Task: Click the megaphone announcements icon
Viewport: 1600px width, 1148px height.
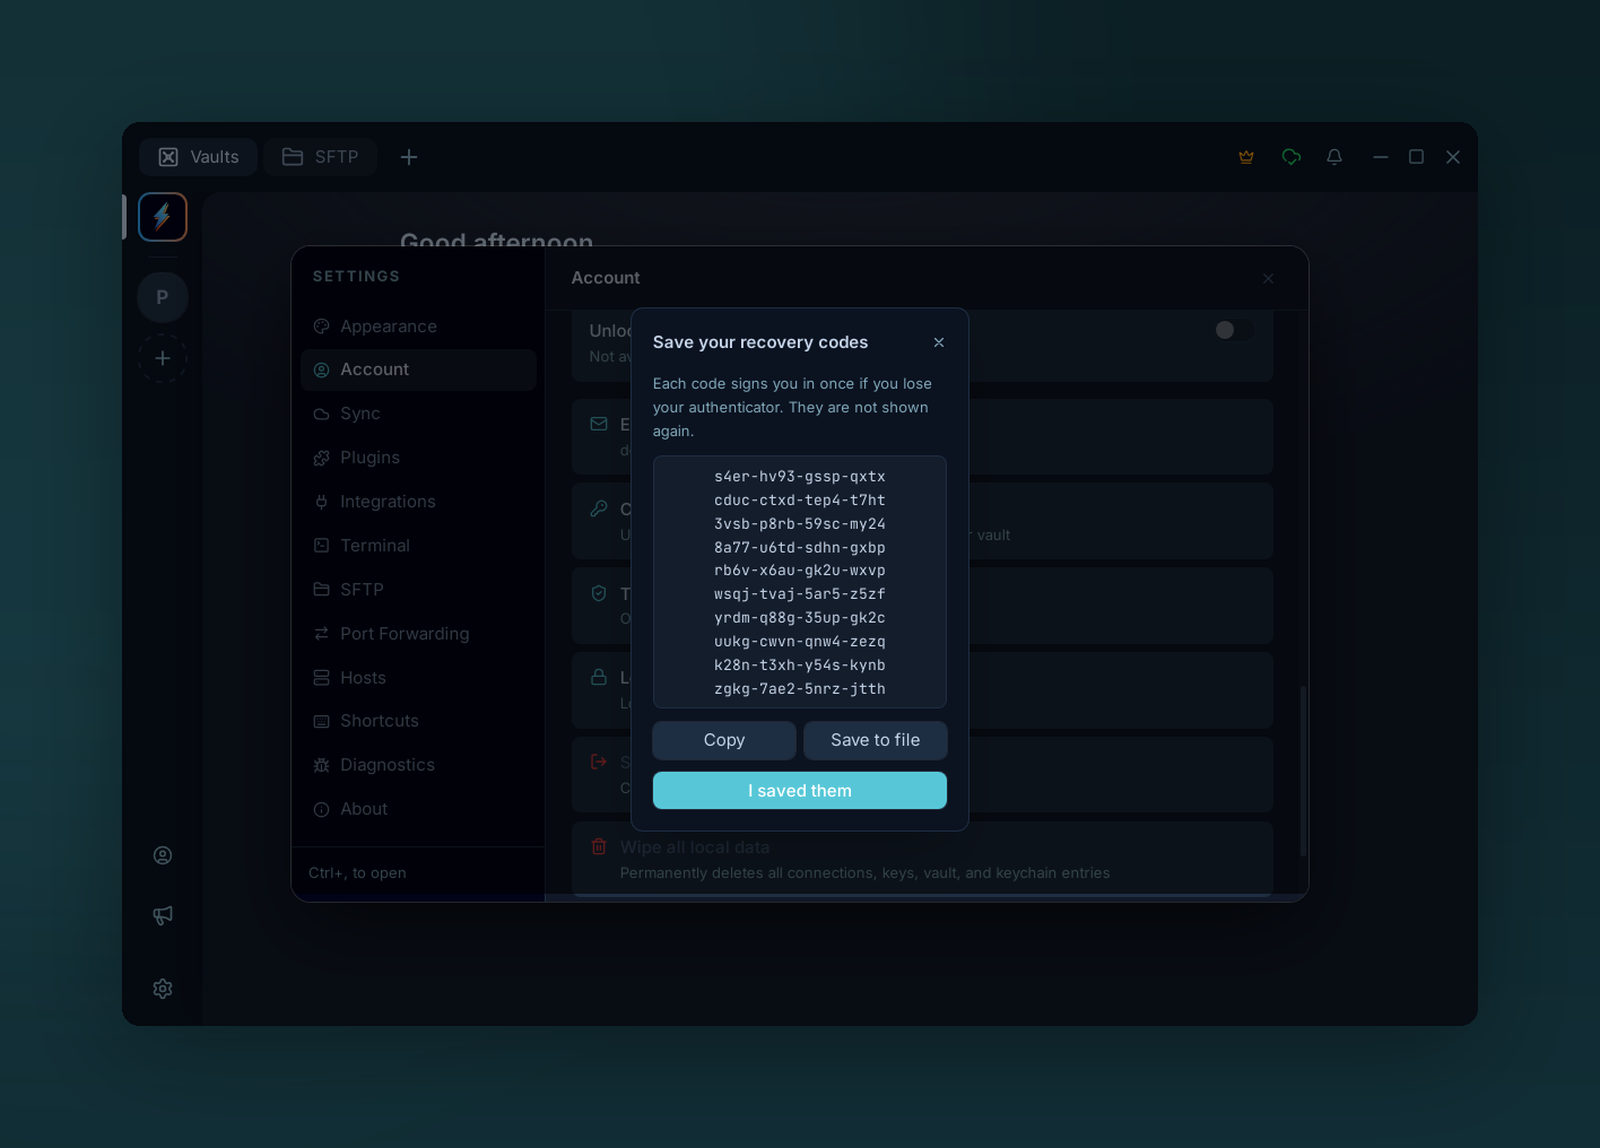Action: coord(163,915)
